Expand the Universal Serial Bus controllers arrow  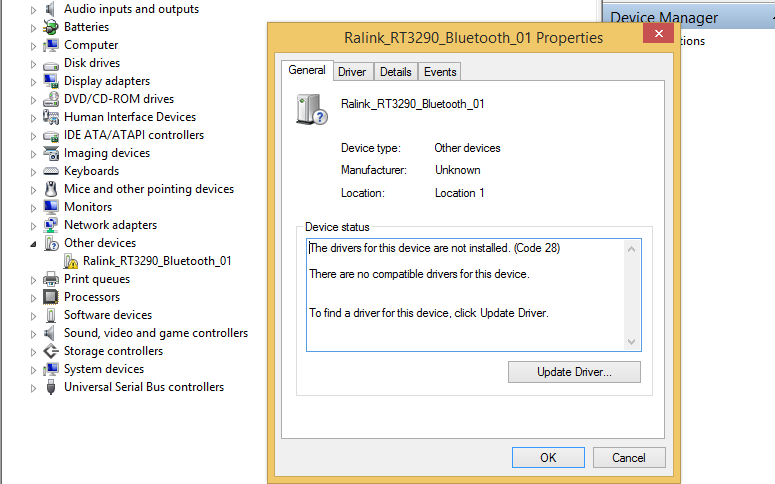[33, 388]
